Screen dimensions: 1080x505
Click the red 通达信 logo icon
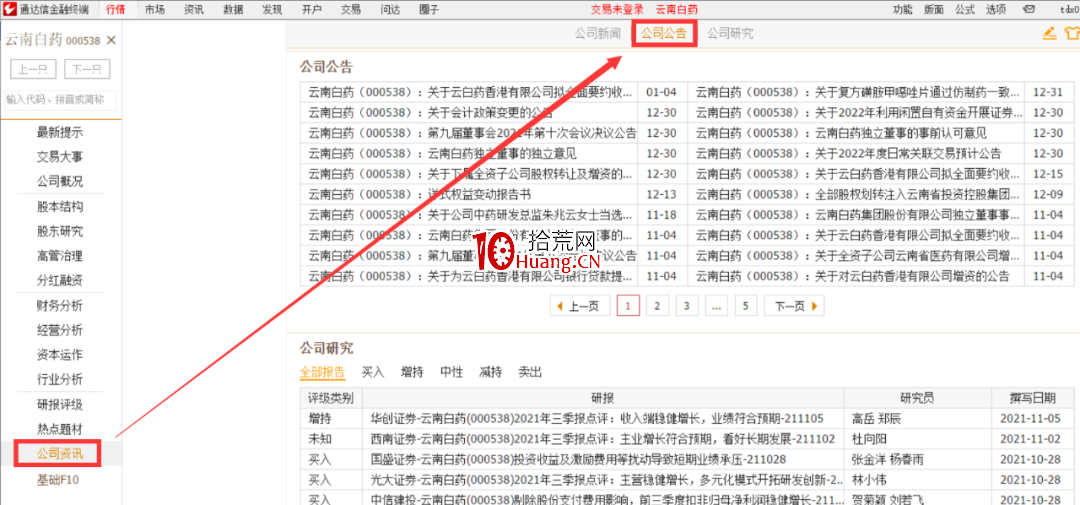coord(9,10)
